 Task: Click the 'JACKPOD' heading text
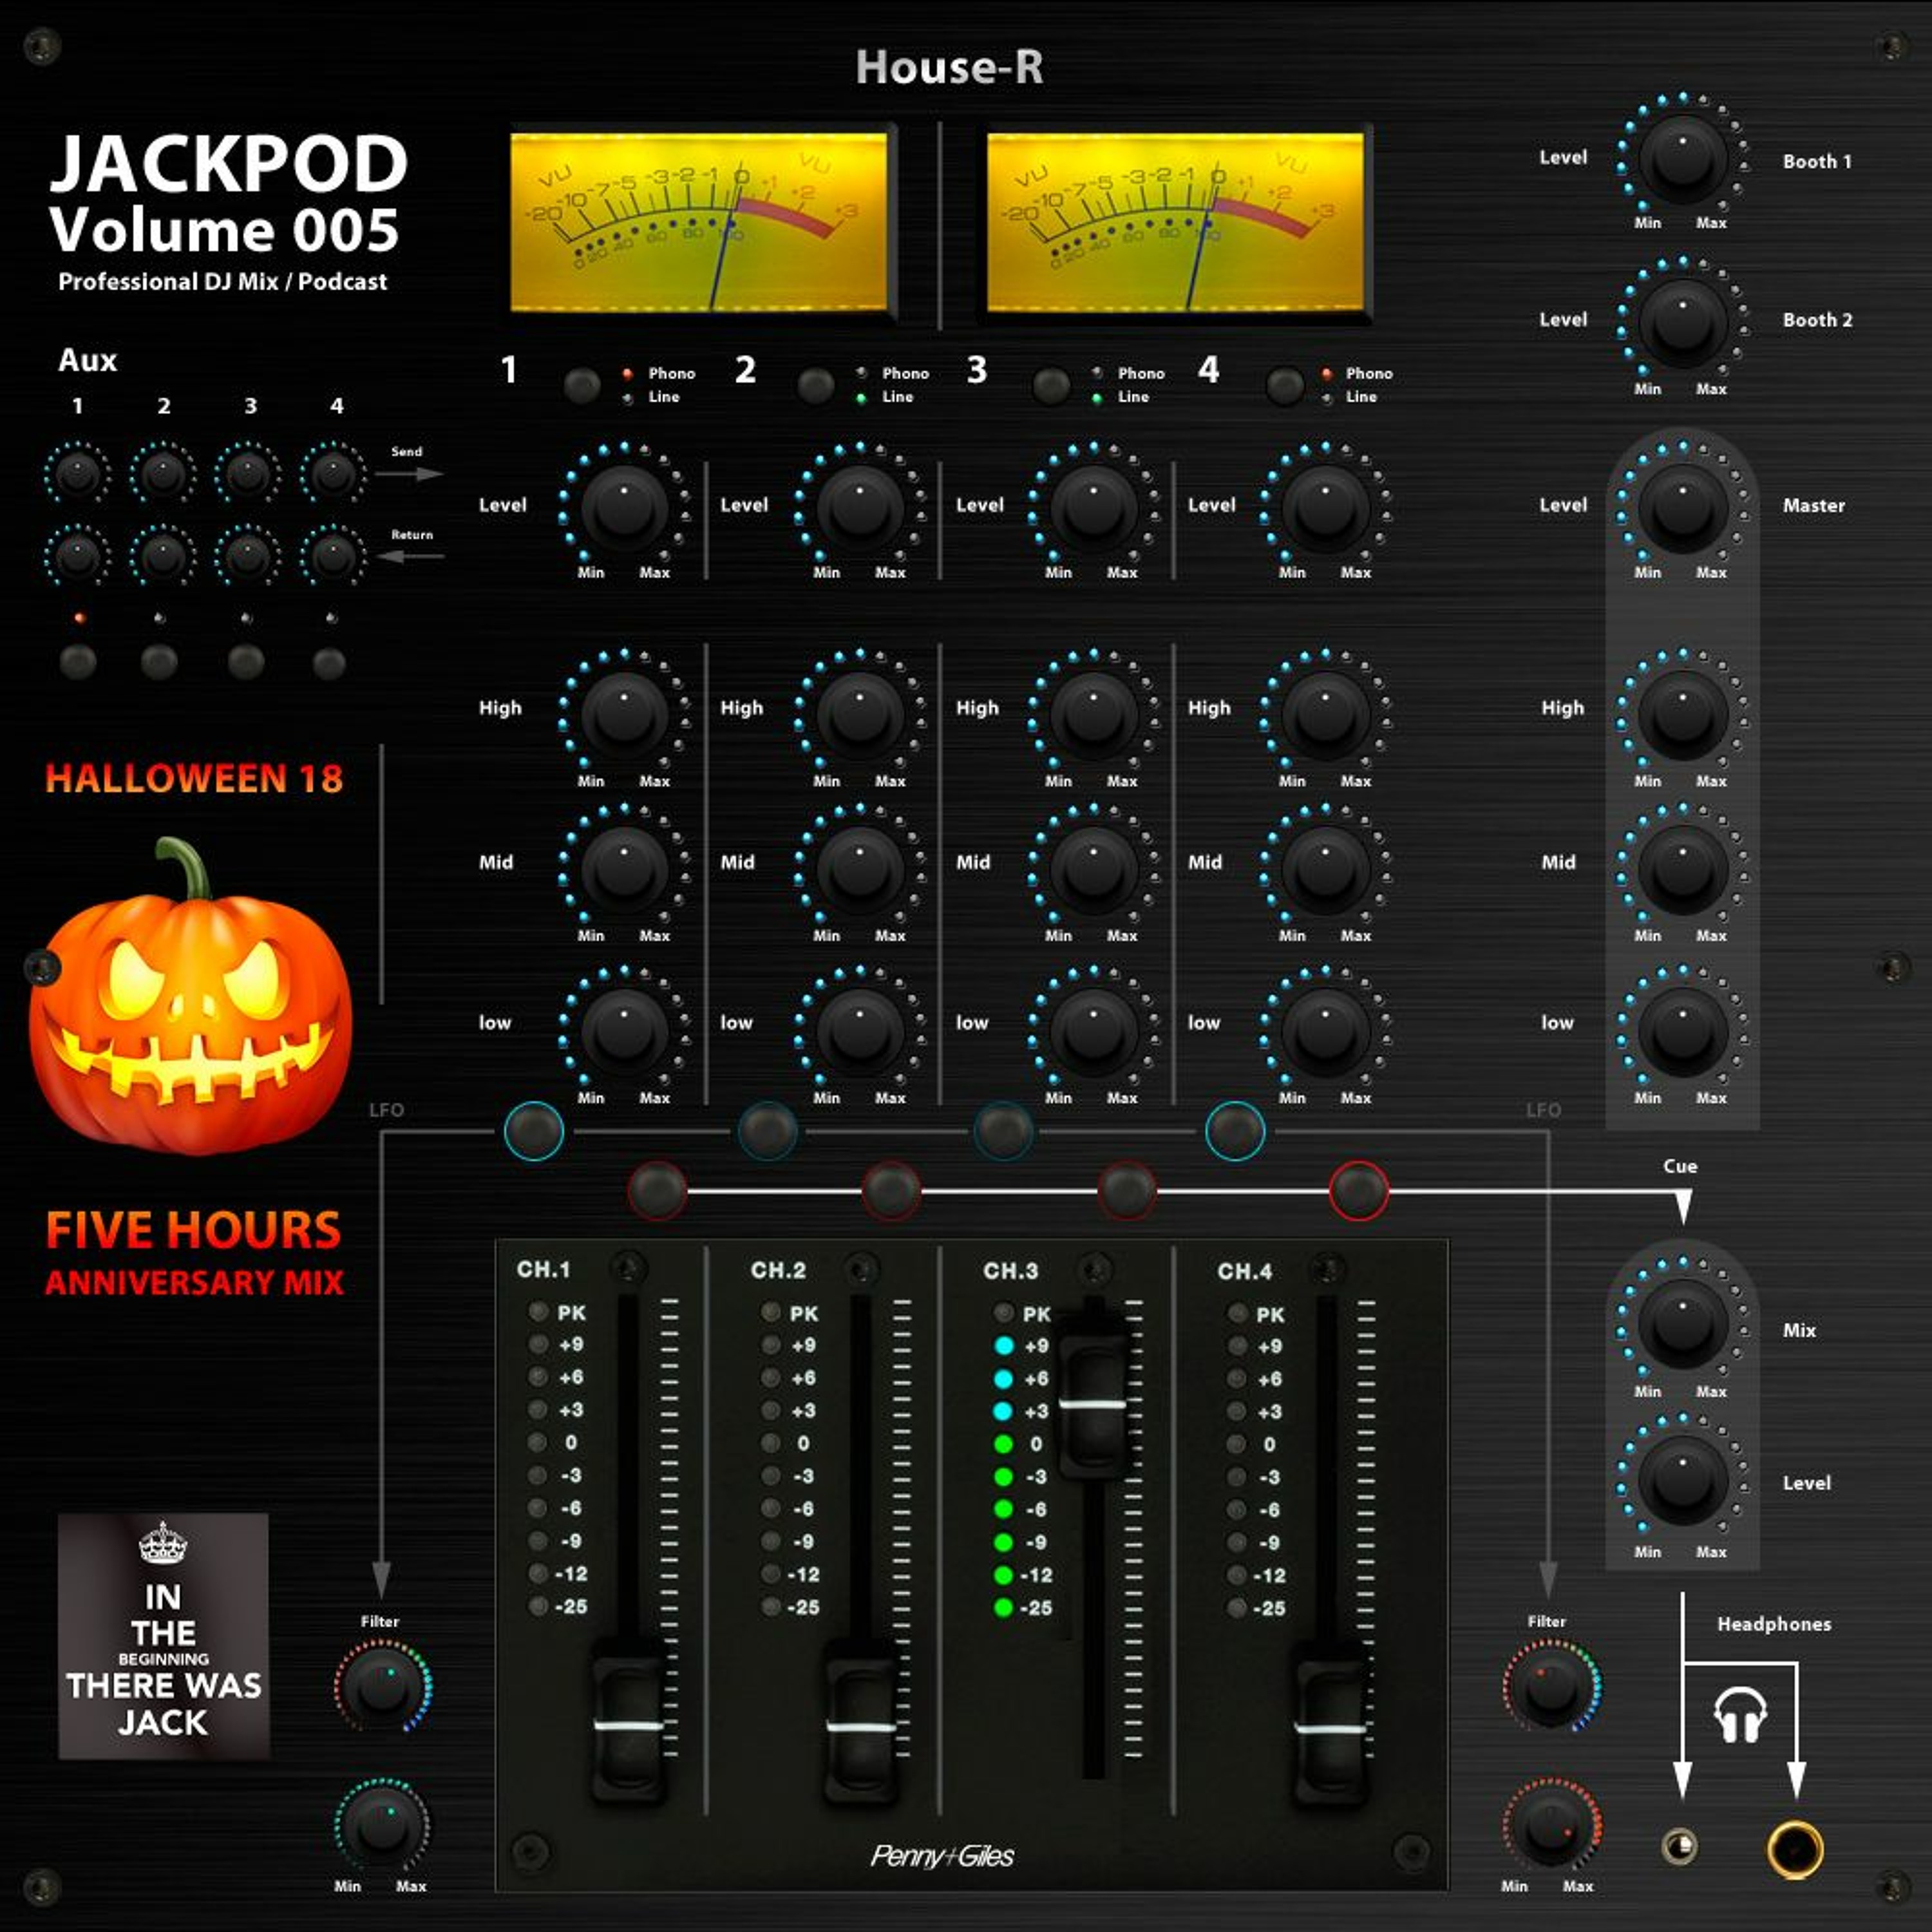pyautogui.click(x=229, y=164)
